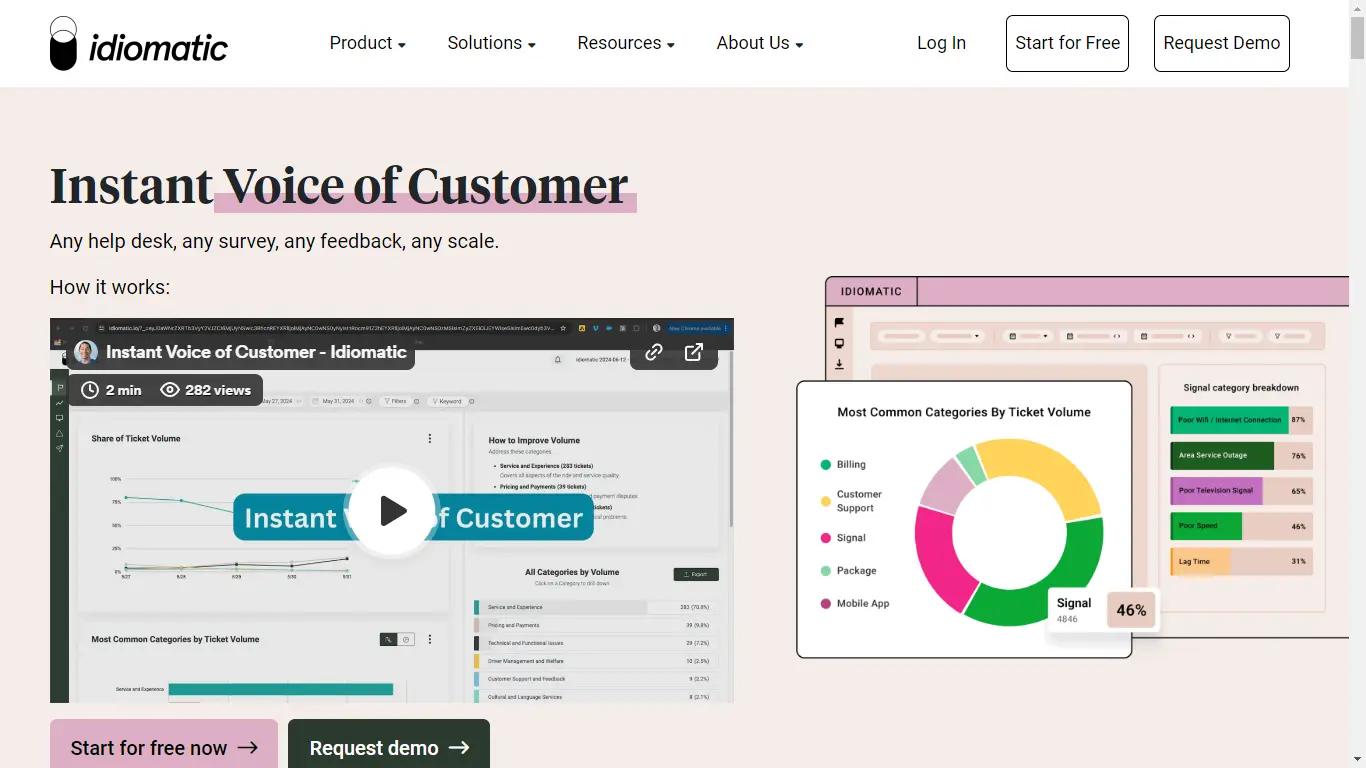Select the dark bar-chart view toggle in the video
Viewport: 1366px width, 768px height.
coord(389,639)
